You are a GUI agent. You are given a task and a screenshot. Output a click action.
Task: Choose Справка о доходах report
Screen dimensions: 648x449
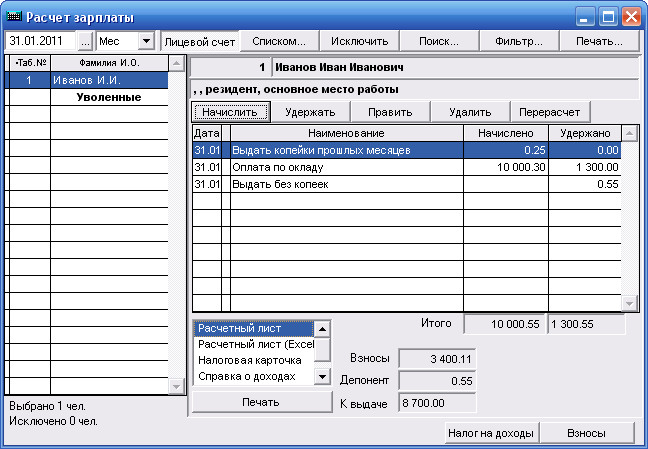(x=254, y=376)
